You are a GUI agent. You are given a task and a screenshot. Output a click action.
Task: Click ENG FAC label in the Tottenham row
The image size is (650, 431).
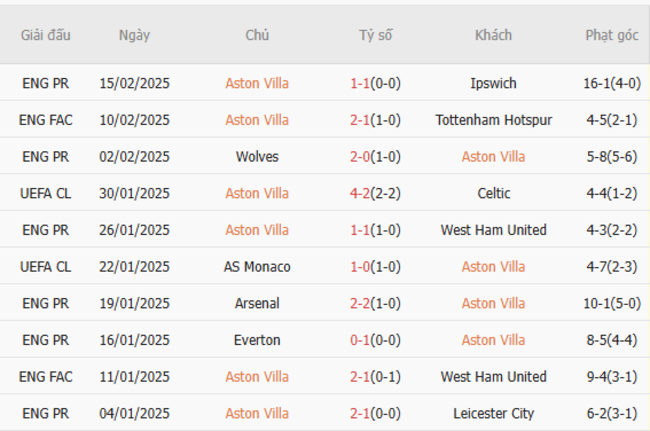[x=45, y=120]
